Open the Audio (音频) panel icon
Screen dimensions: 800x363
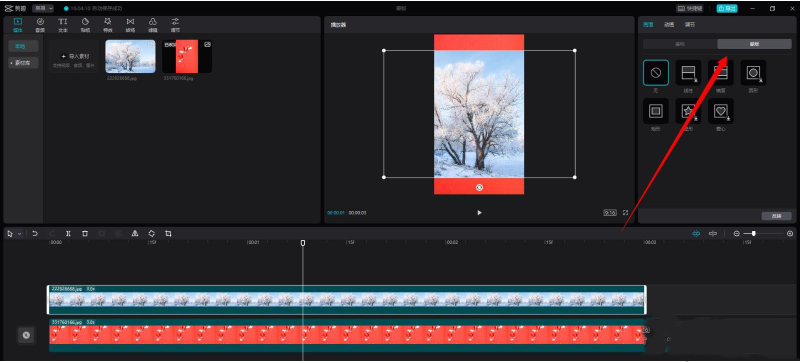coord(40,25)
